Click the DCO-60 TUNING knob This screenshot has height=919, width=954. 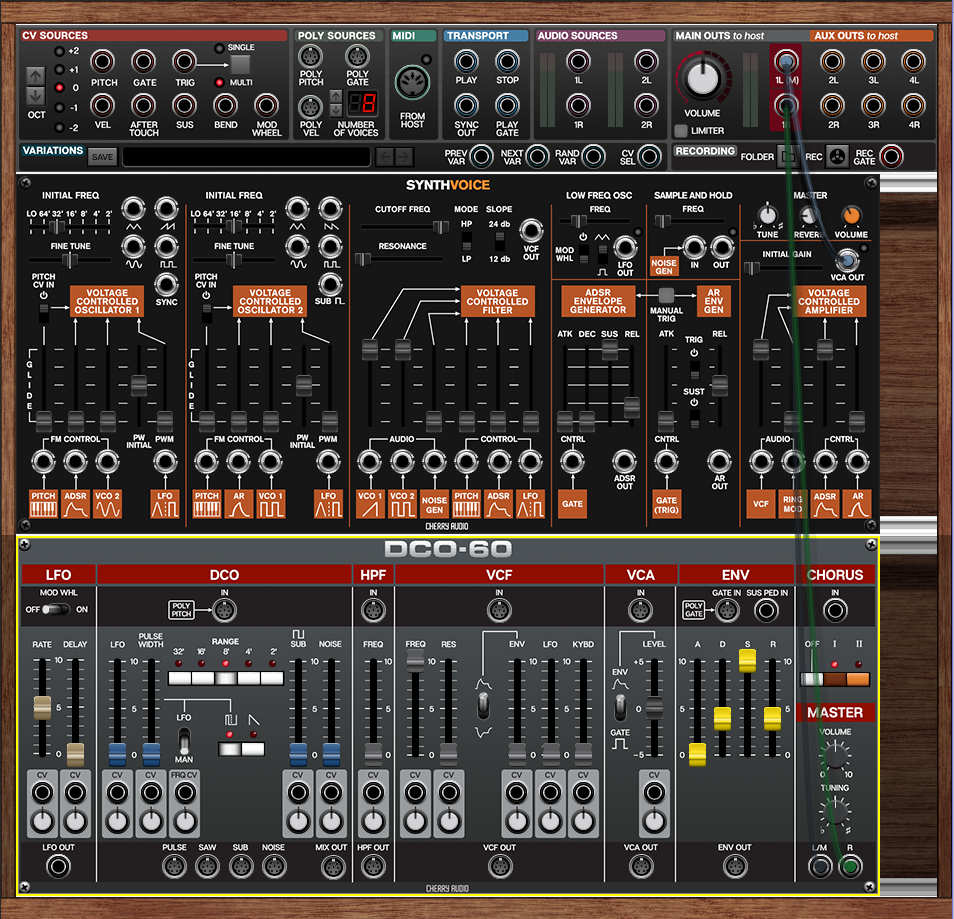click(x=835, y=811)
